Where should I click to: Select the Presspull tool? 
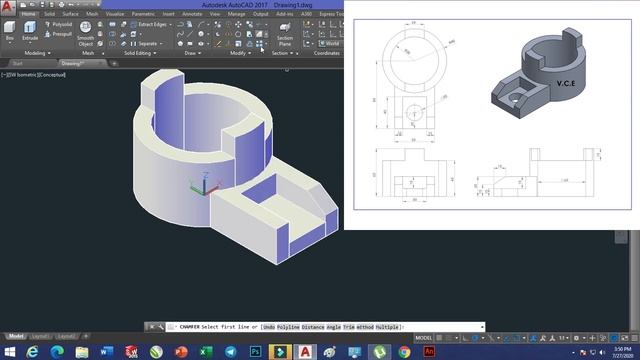tap(58, 34)
